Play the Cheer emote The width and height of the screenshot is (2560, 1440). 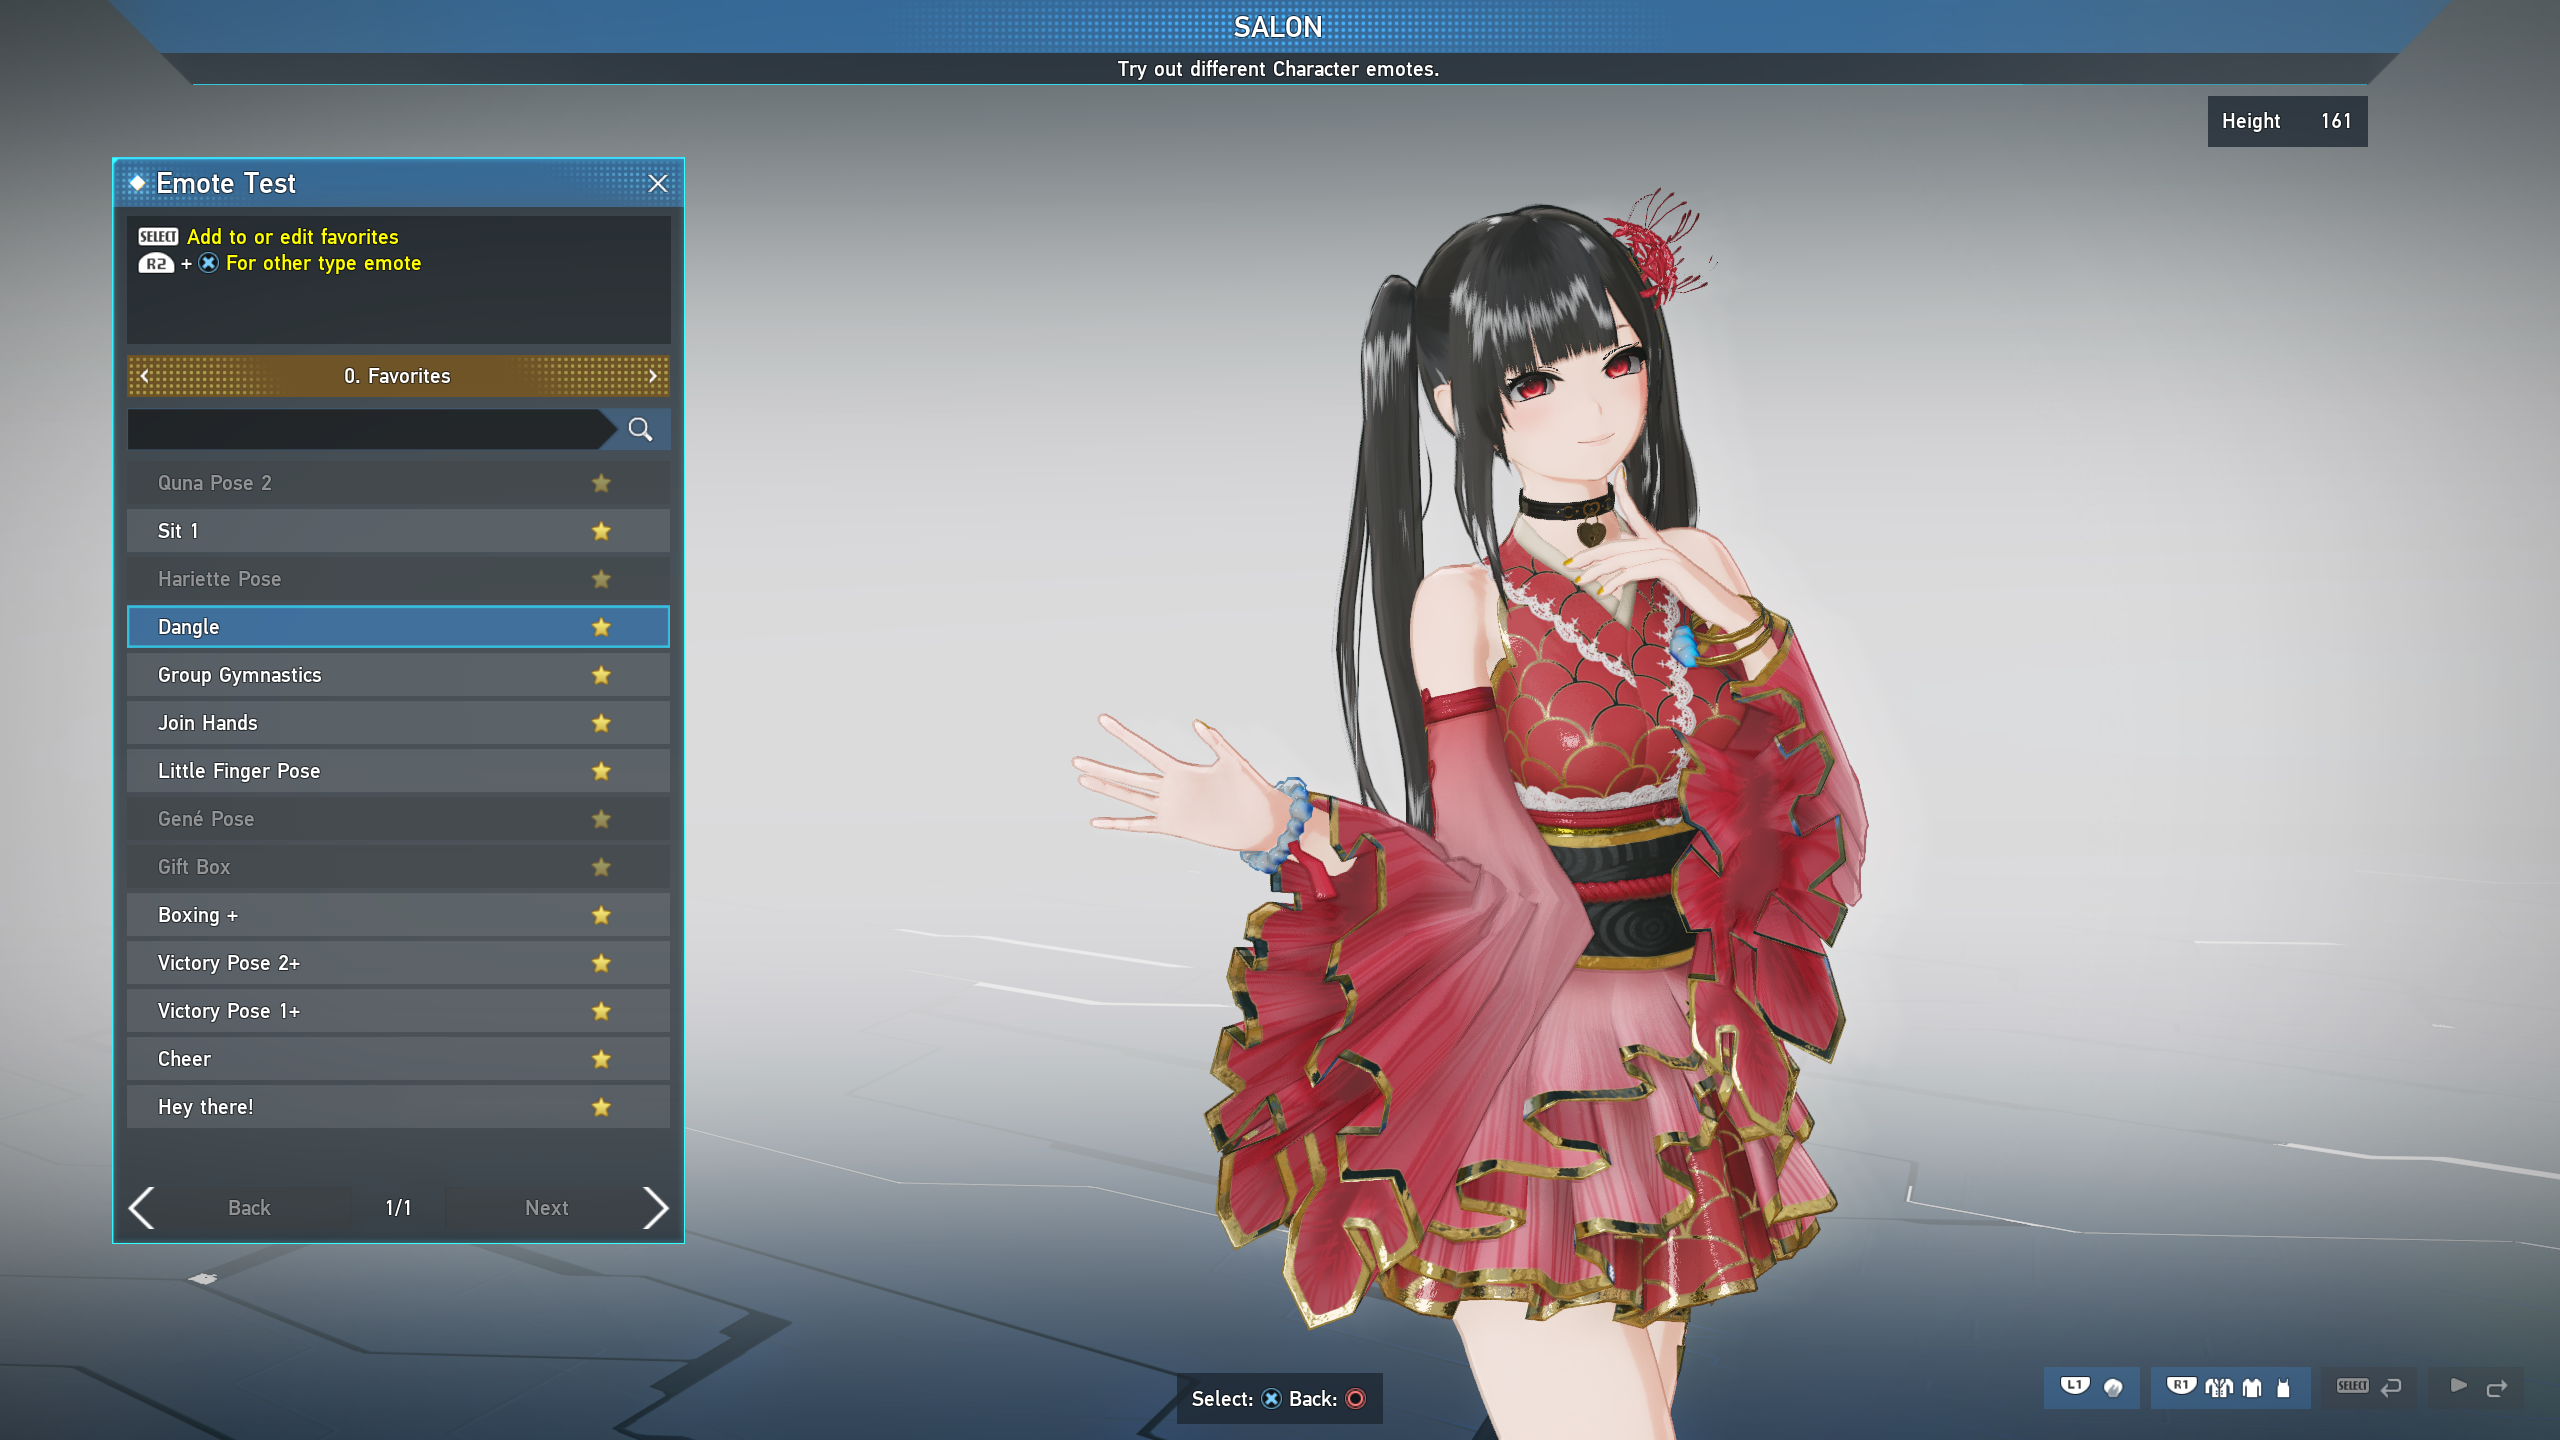point(398,1059)
